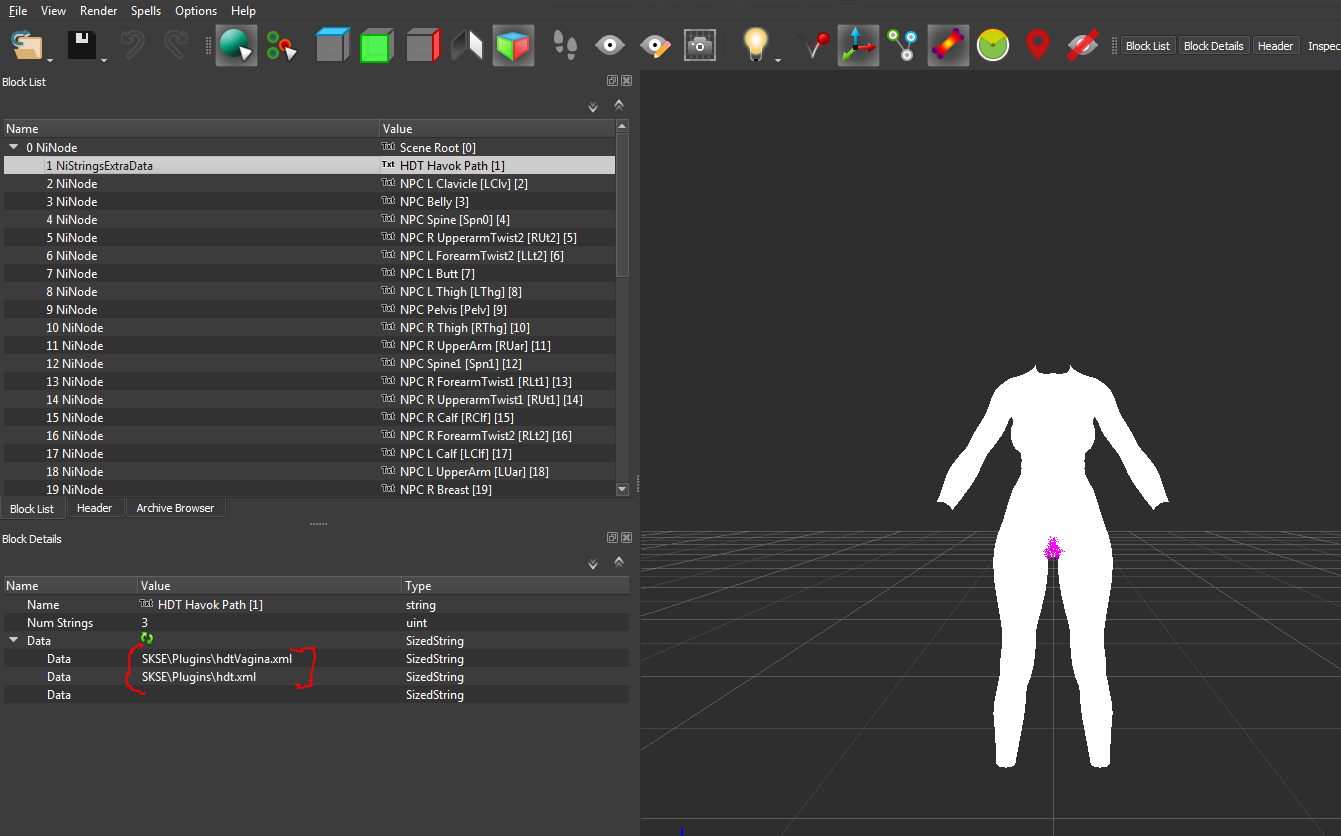Click Block Details expand-all double chevron down
This screenshot has width=1341, height=836.
click(593, 564)
